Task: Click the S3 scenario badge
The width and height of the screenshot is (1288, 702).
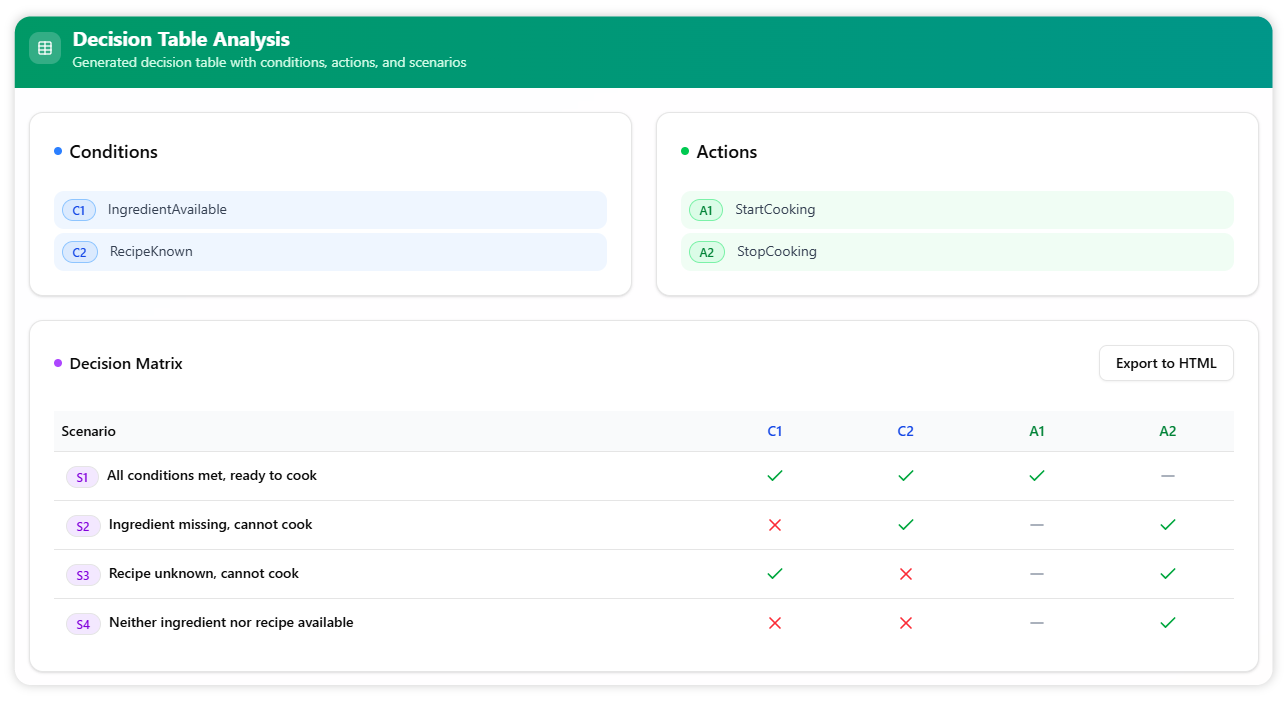Action: pos(83,575)
